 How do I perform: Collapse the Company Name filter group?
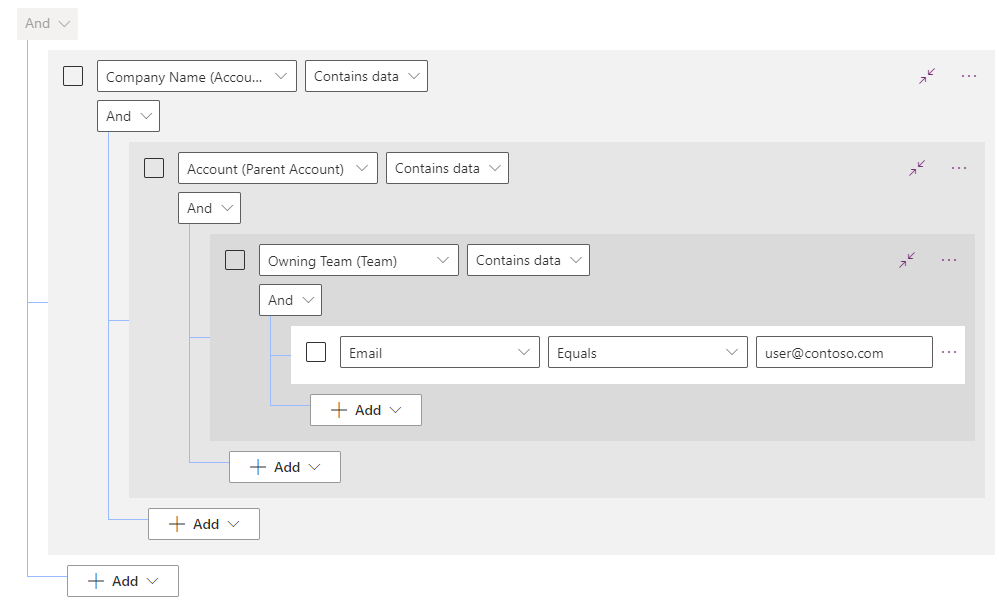coord(925,75)
